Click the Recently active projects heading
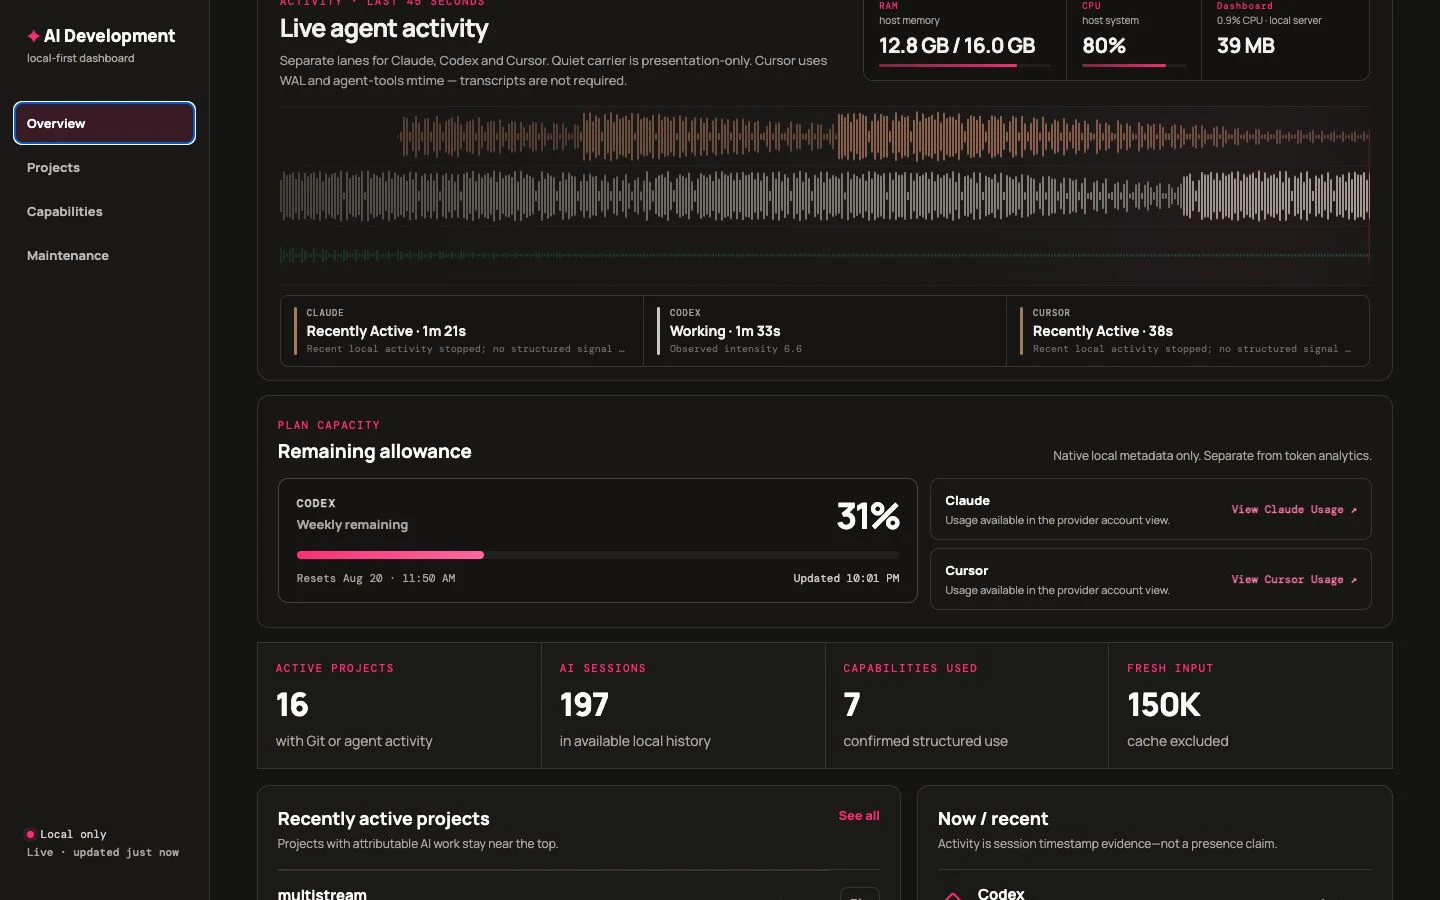 coord(383,819)
